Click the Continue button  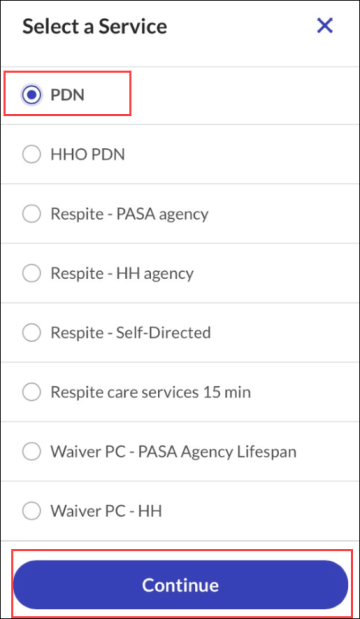pos(180,585)
